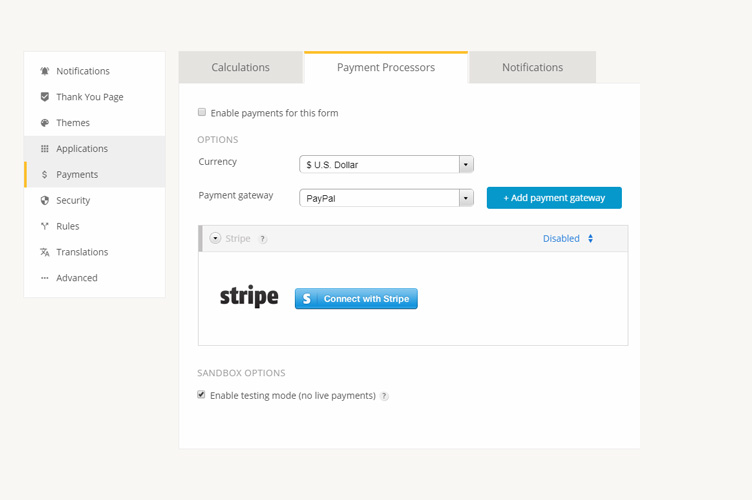Image resolution: width=752 pixels, height=500 pixels.
Task: Click Connect with Stripe button
Action: pyautogui.click(x=356, y=299)
